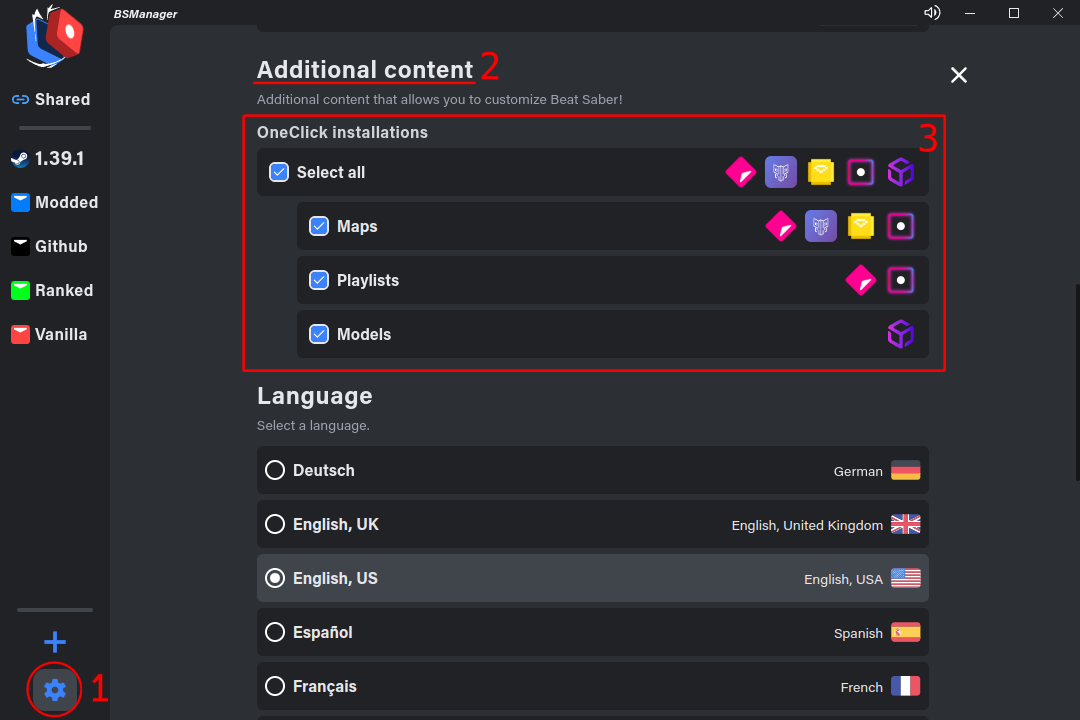The width and height of the screenshot is (1080, 720).
Task: Click the German flag beside Deutsch
Action: [905, 470]
